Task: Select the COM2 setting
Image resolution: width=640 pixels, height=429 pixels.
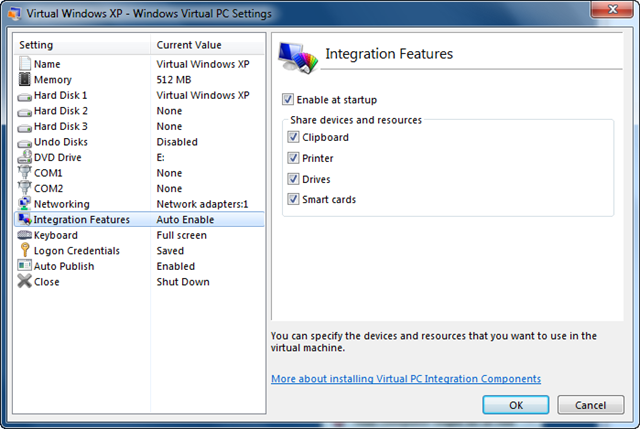Action: (x=139, y=188)
